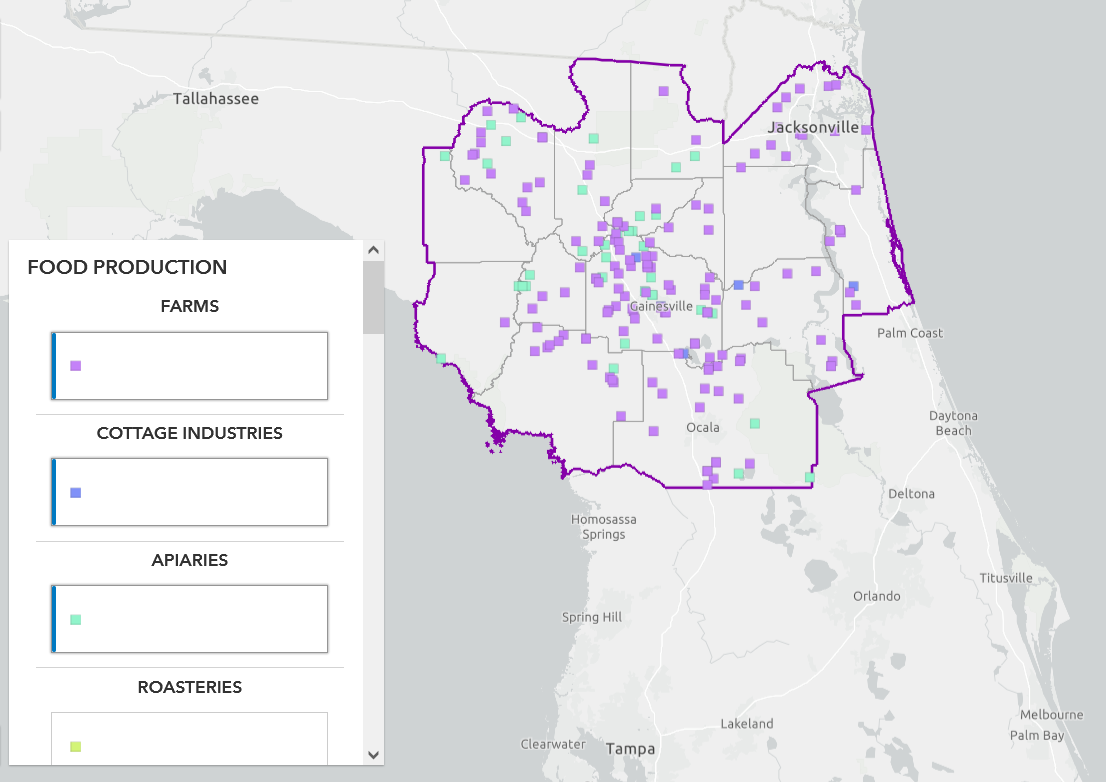Click the blue Cottage Industries legend square
1106x782 pixels.
pos(75,493)
